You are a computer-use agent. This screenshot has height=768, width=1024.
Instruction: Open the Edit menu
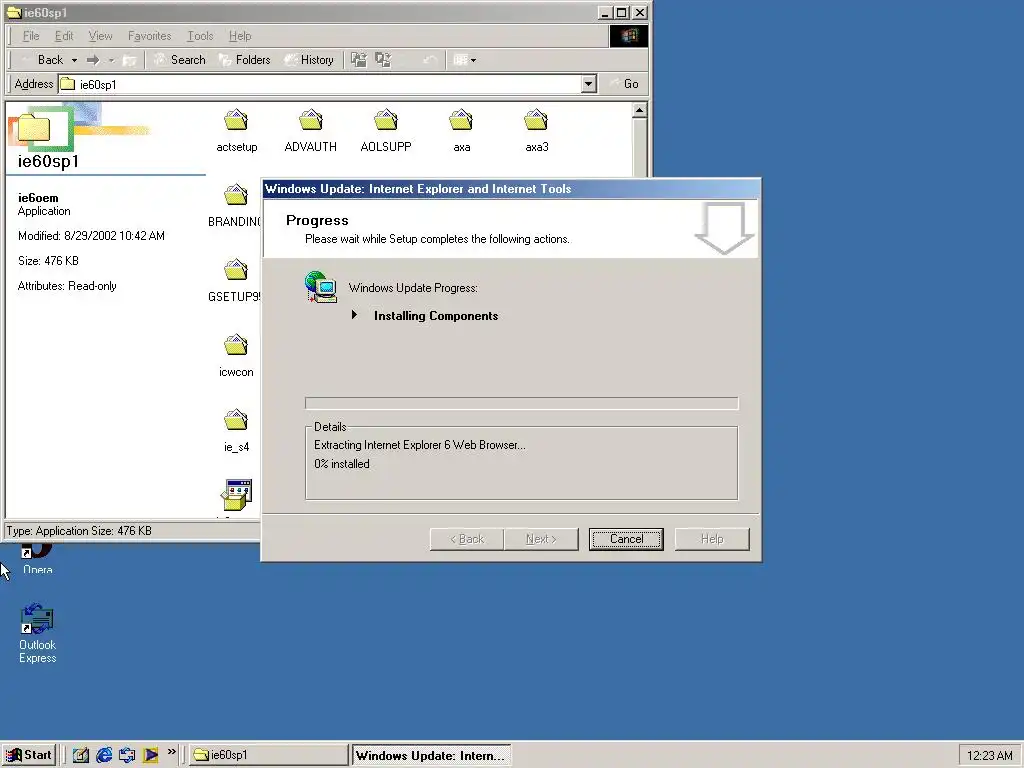click(63, 36)
